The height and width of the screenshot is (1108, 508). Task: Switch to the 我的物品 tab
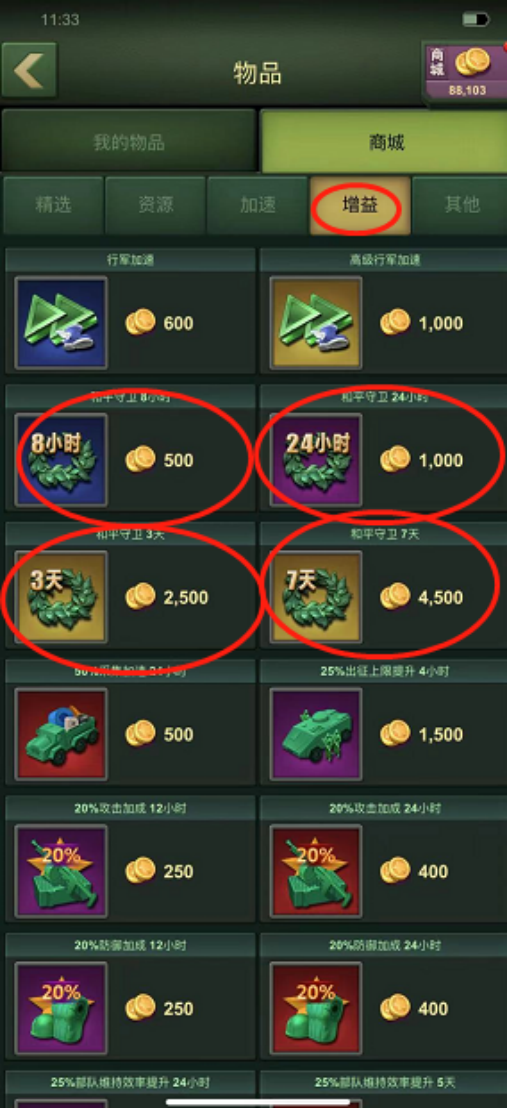pos(129,142)
